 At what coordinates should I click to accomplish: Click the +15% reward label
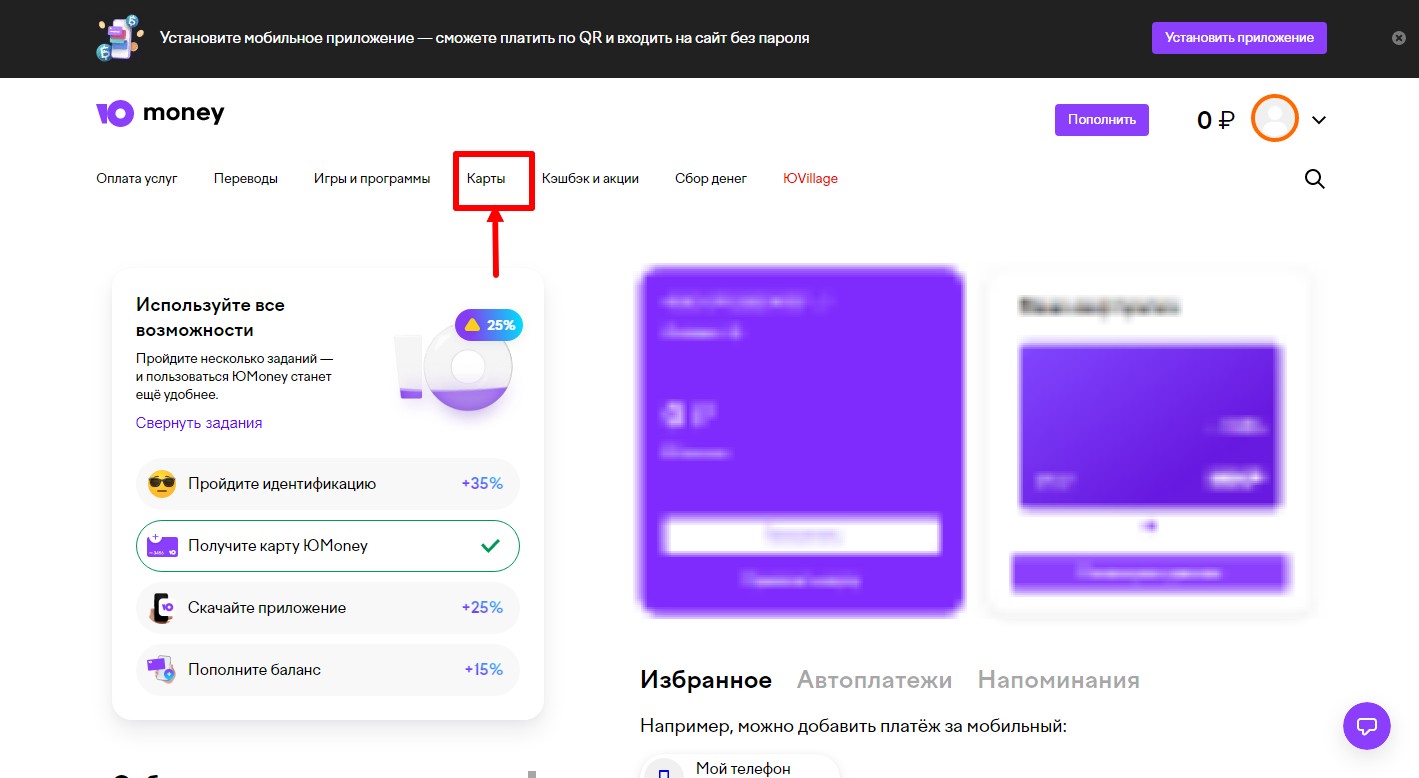484,670
